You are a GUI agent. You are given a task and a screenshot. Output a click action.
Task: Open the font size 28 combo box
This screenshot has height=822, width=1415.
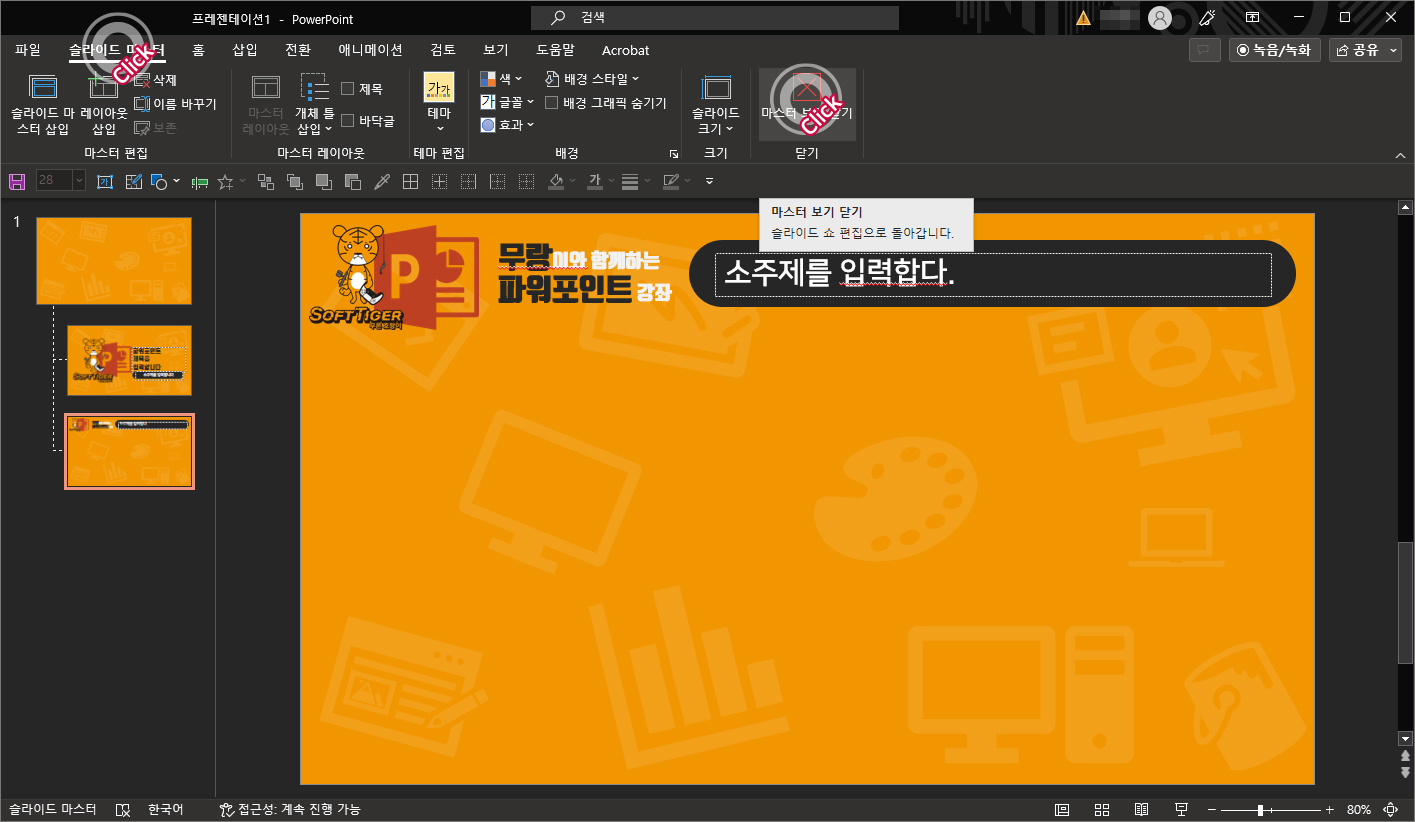61,180
